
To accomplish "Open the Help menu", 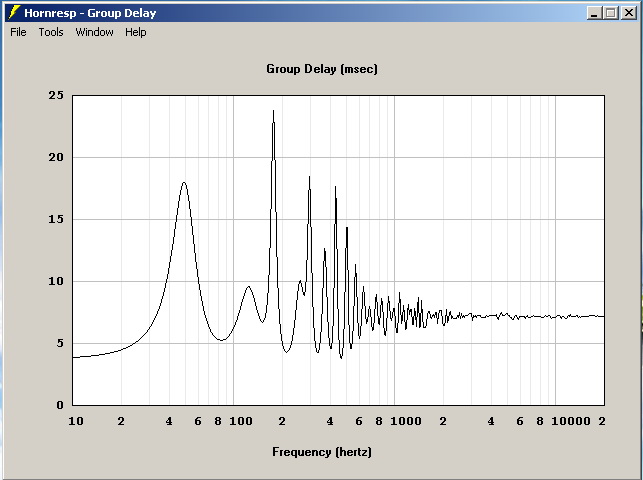I will click(x=136, y=32).
